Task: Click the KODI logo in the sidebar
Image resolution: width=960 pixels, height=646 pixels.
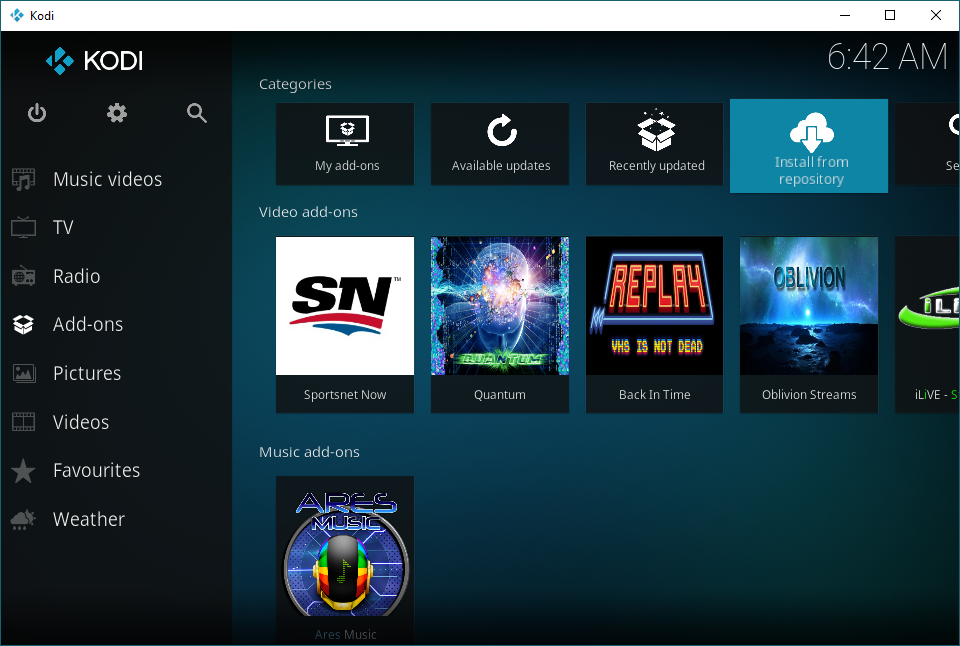Action: click(x=94, y=61)
